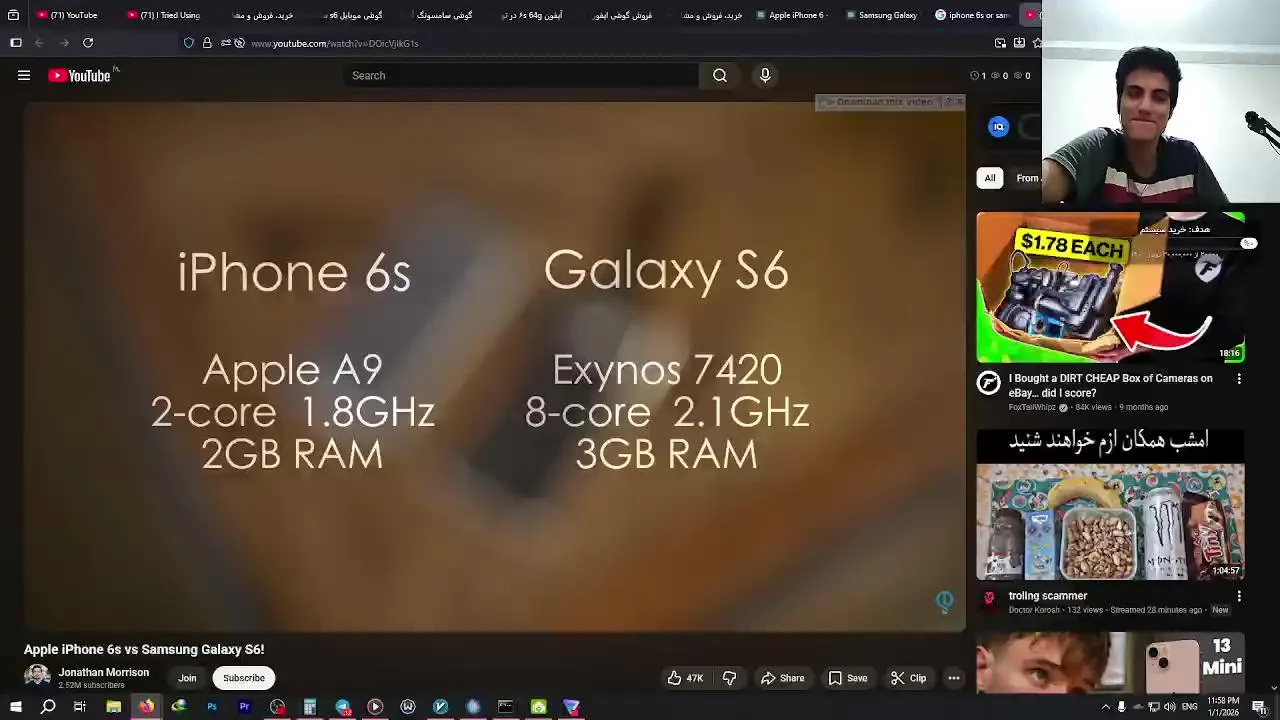Open the Task View taskbar button
The width and height of the screenshot is (1280, 720).
pyautogui.click(x=80, y=707)
